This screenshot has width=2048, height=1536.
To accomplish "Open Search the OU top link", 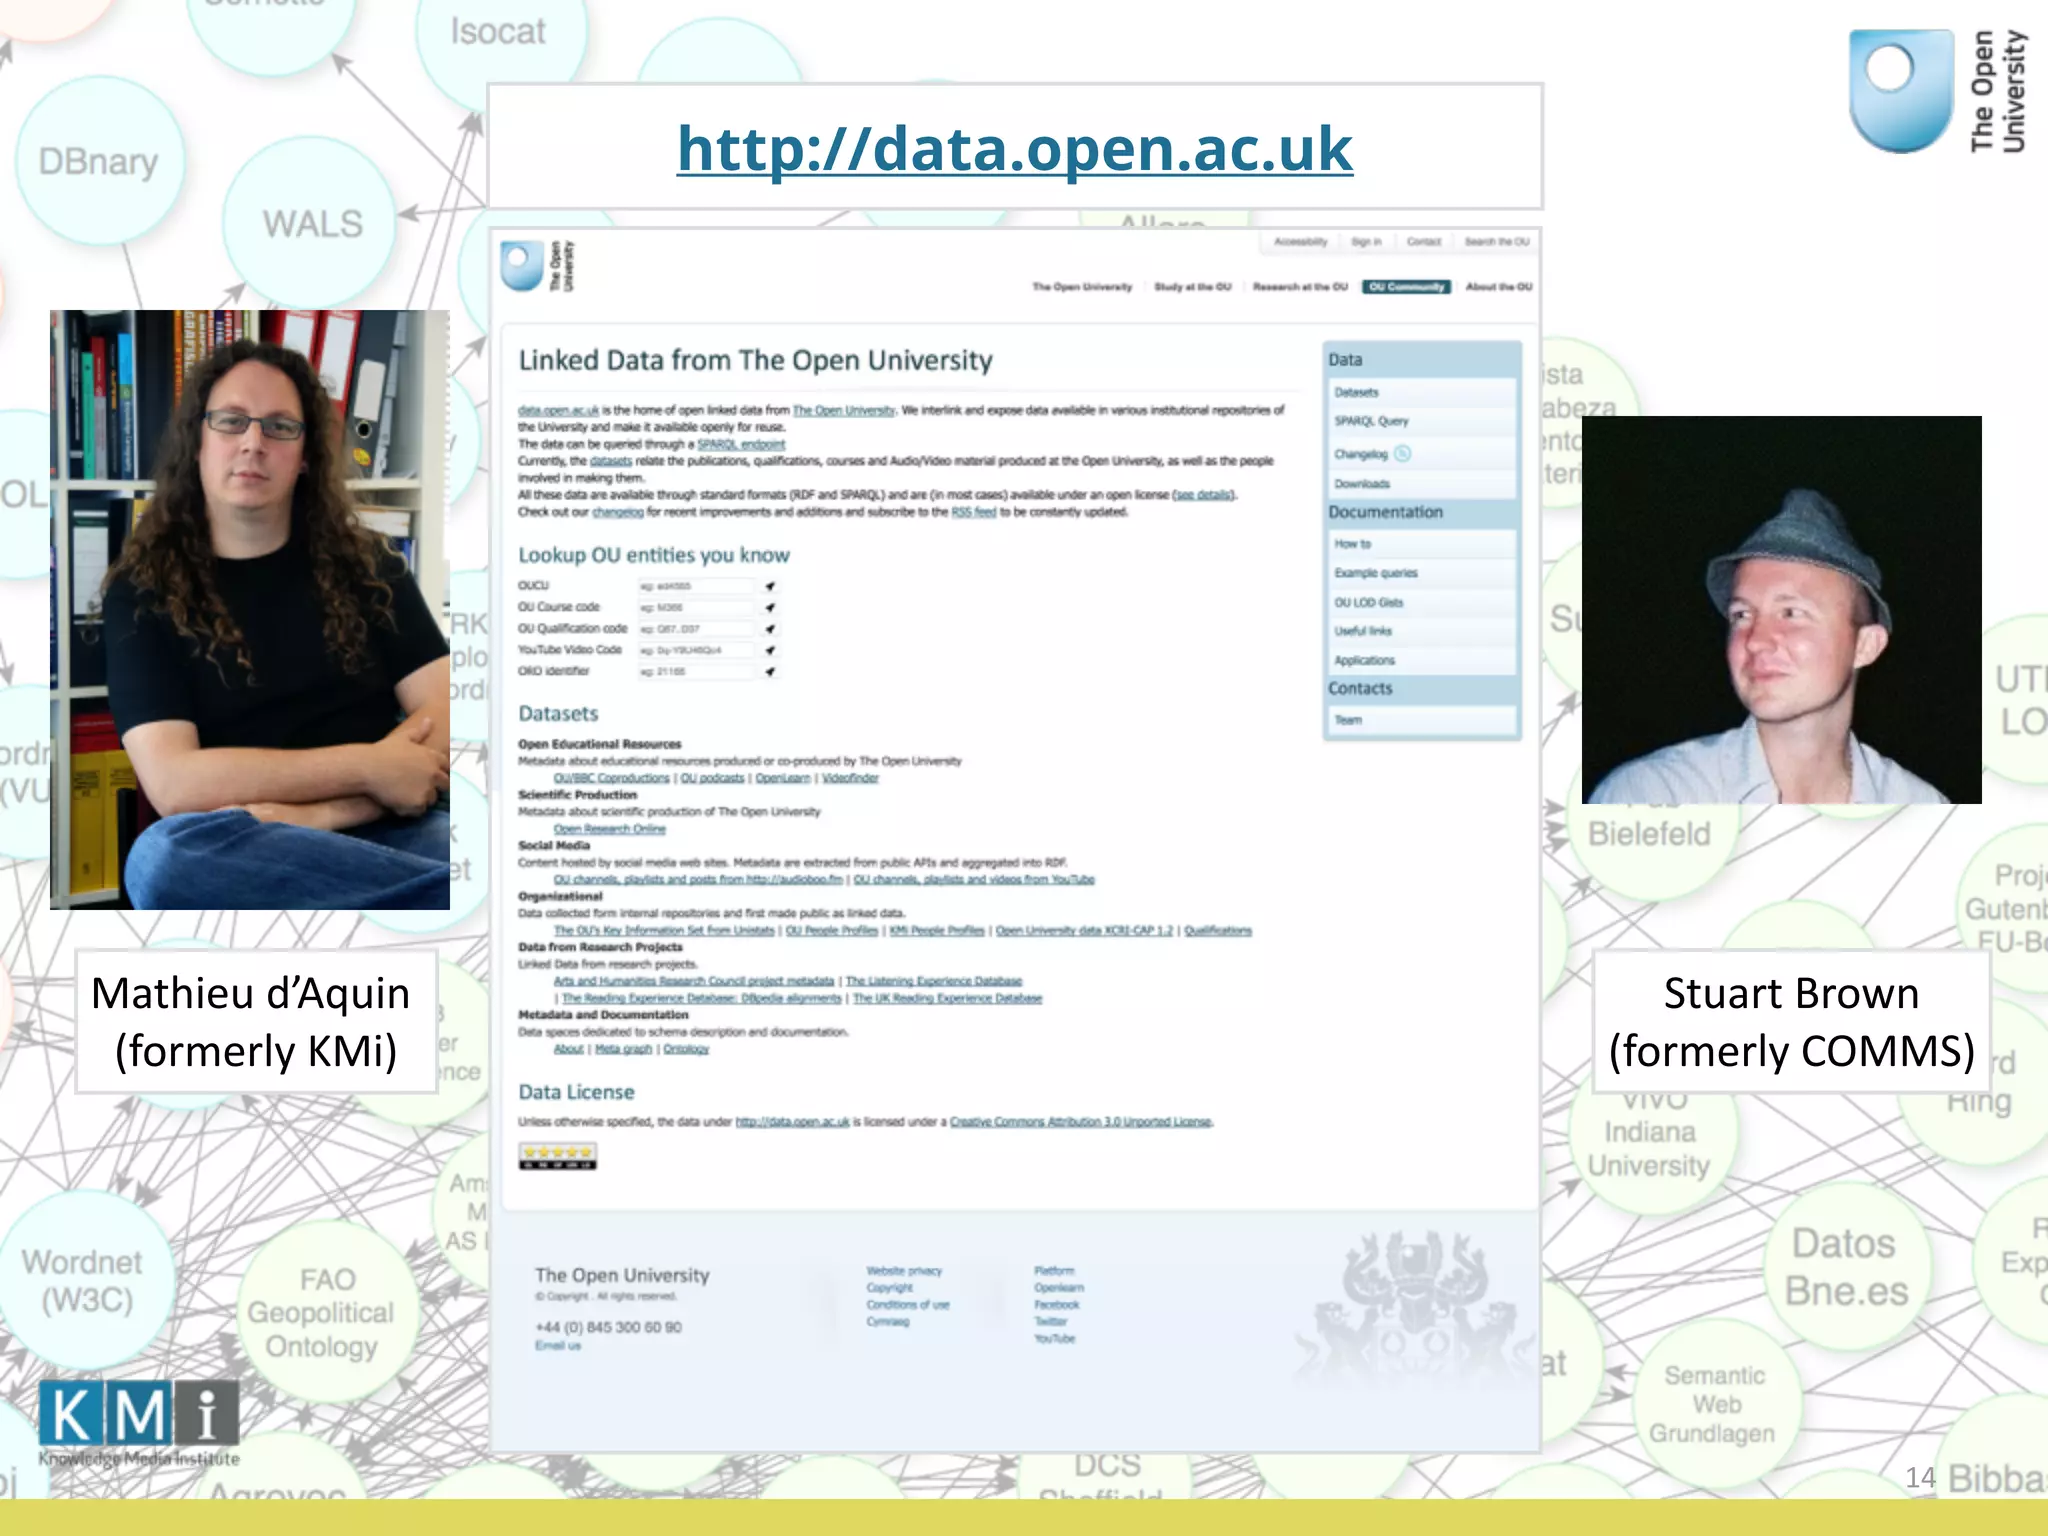I will (1497, 242).
